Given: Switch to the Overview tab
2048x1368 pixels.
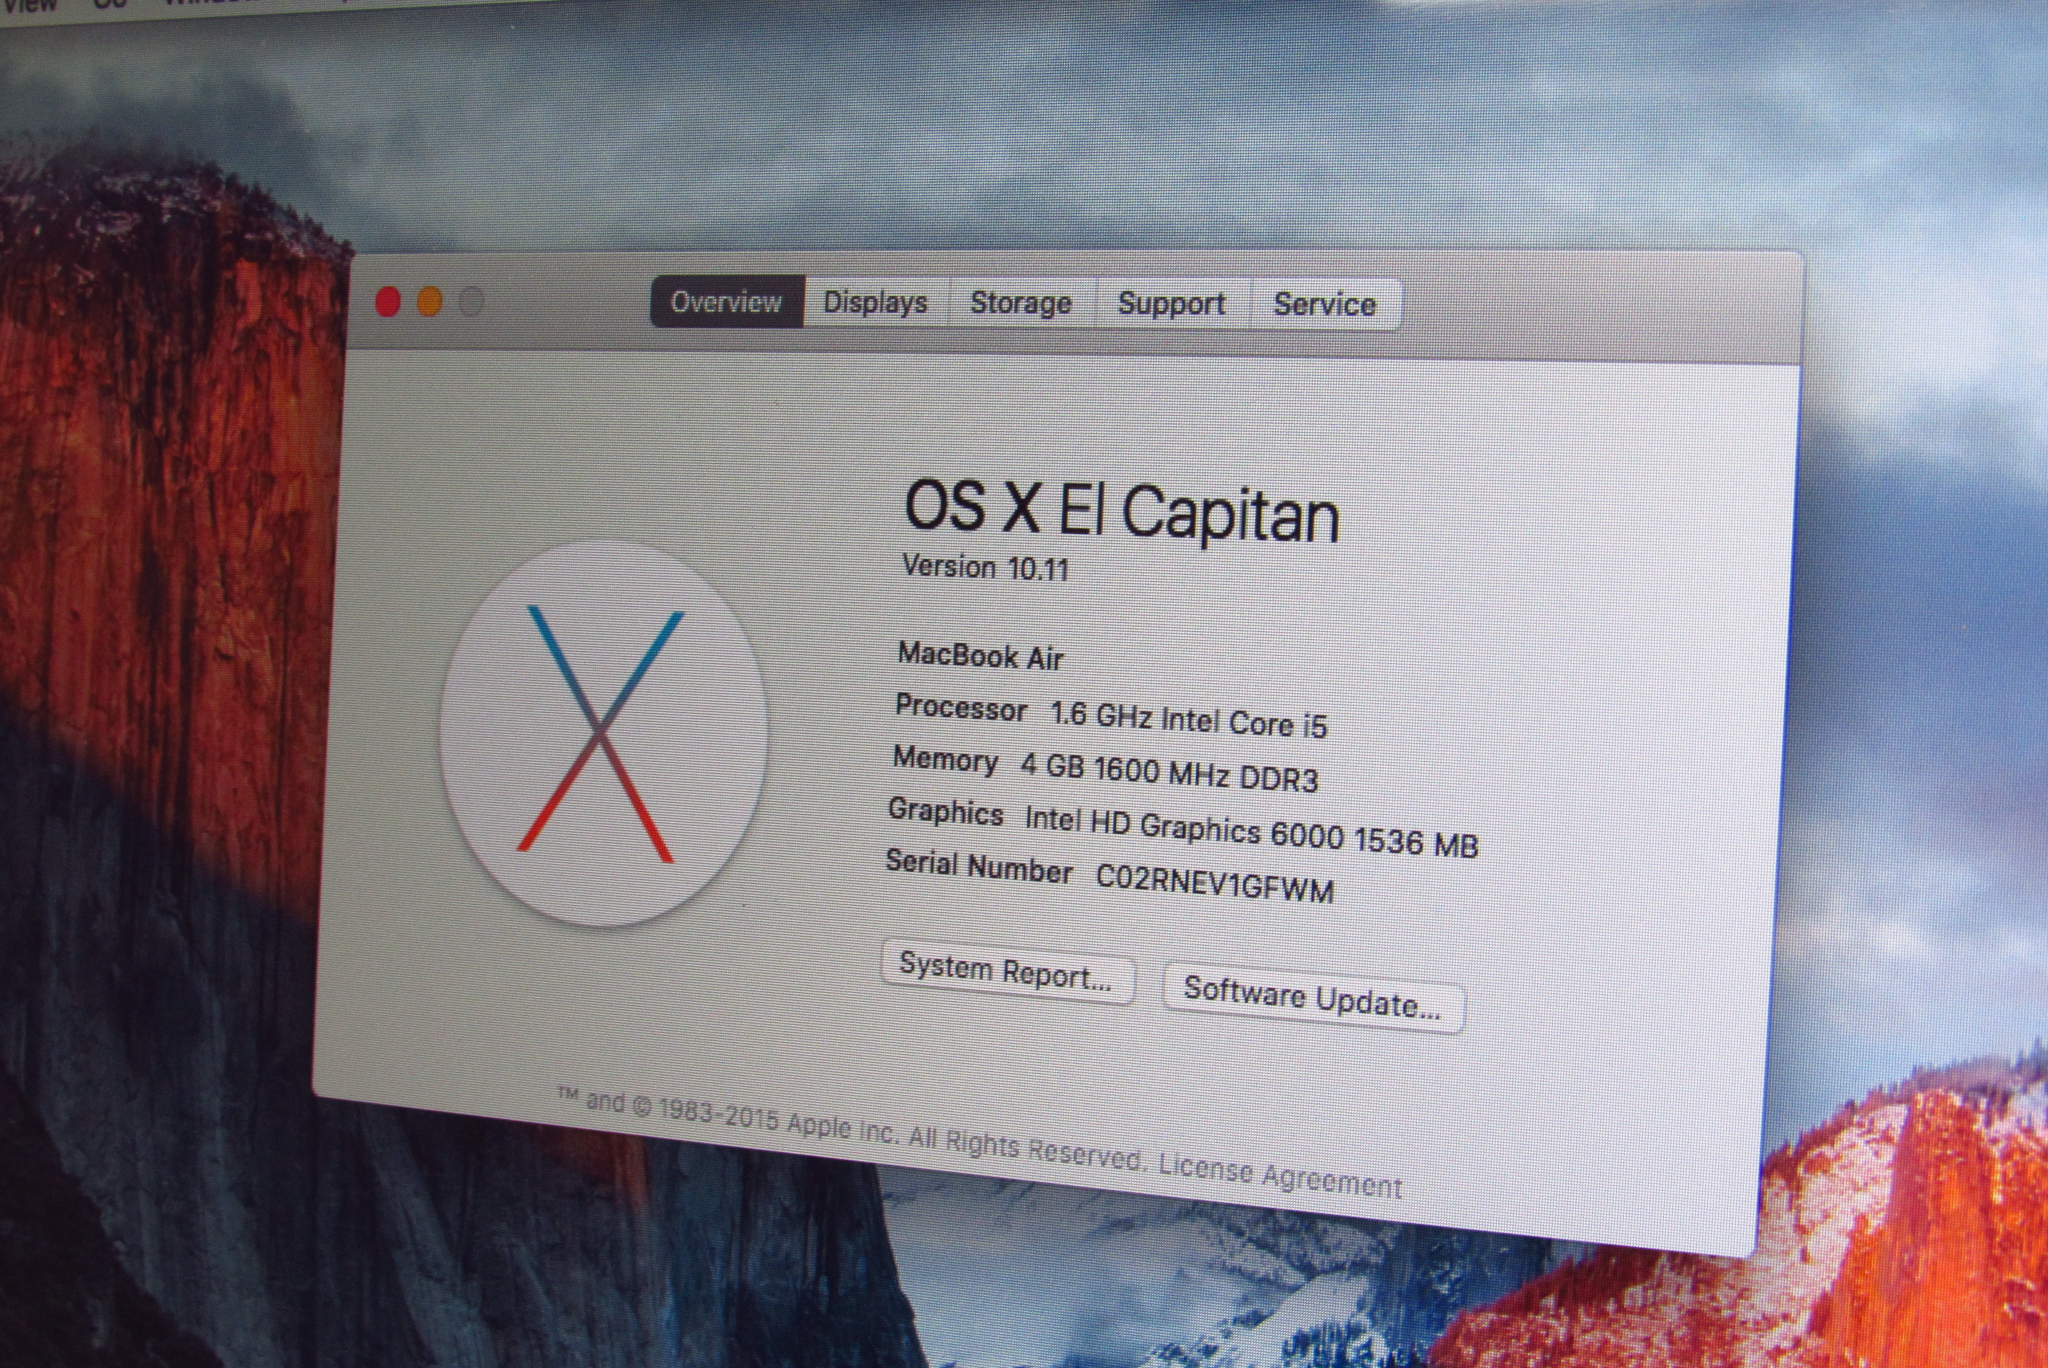Looking at the screenshot, I should (726, 301).
